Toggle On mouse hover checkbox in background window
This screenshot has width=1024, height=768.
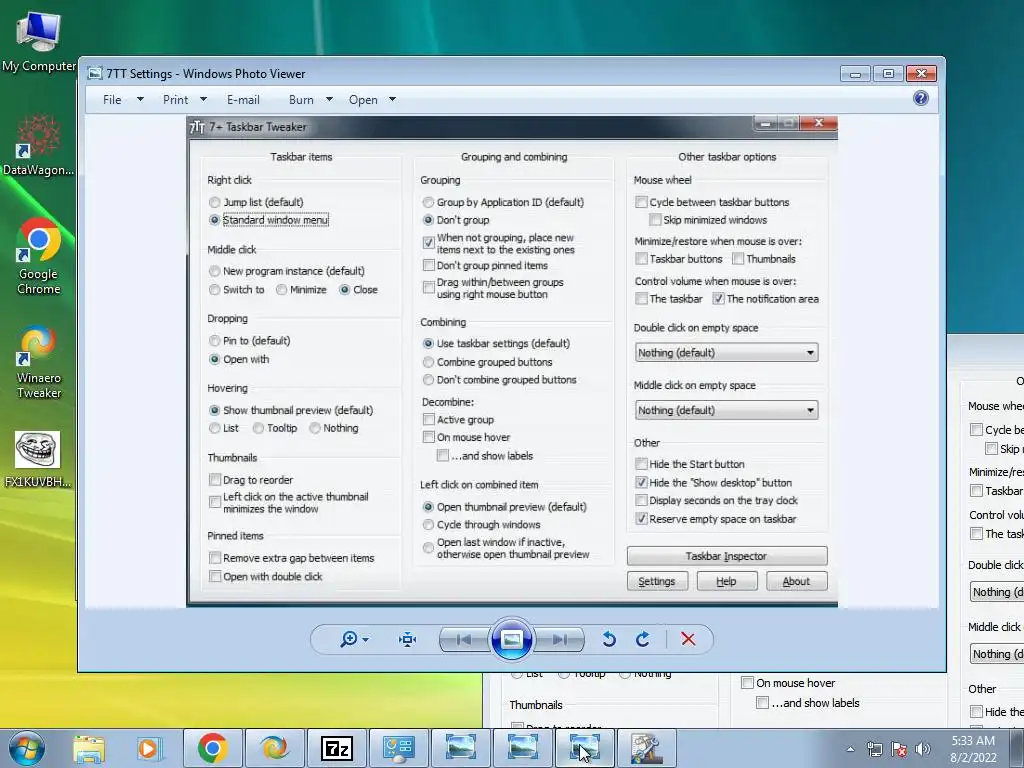coord(748,683)
